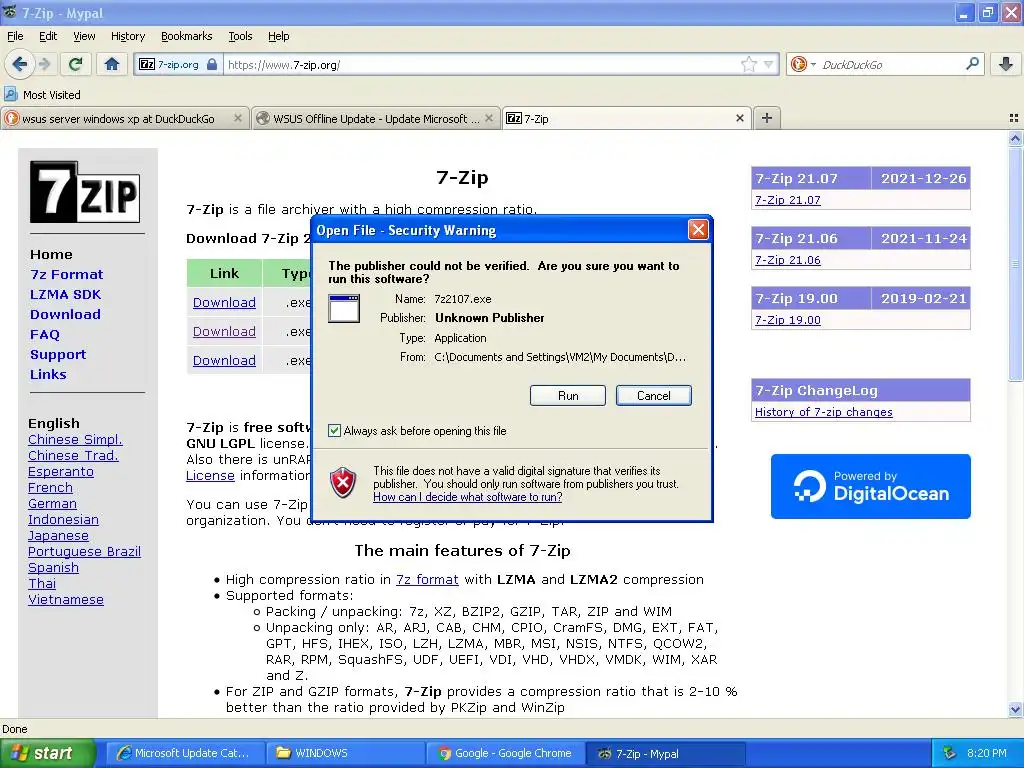The height and width of the screenshot is (768, 1024).
Task: Close the 7-Zip tab
Action: 739,118
